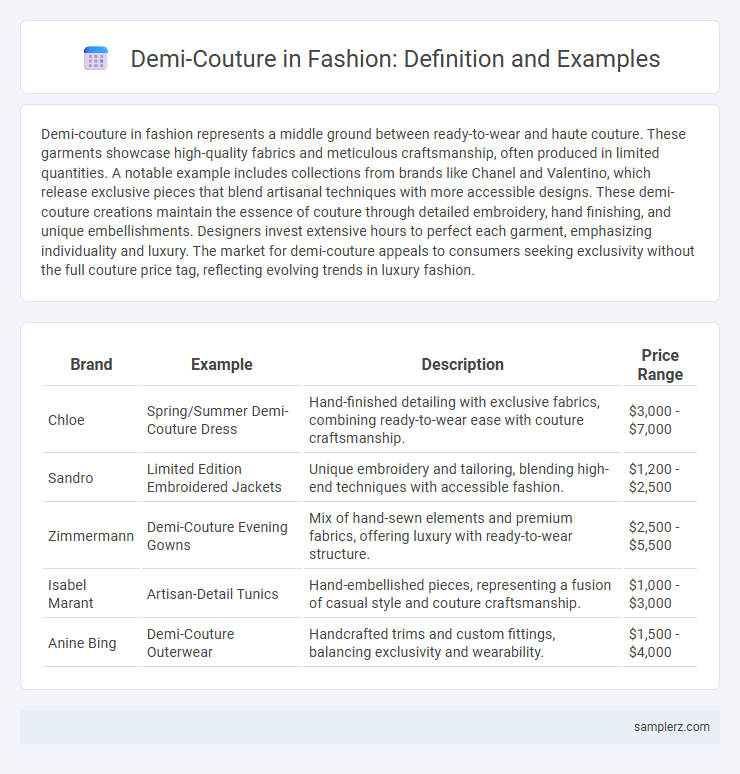
Task: Click the title 'Demi-Couture in Fashion: Definition and Examples'
Action: click(x=395, y=59)
